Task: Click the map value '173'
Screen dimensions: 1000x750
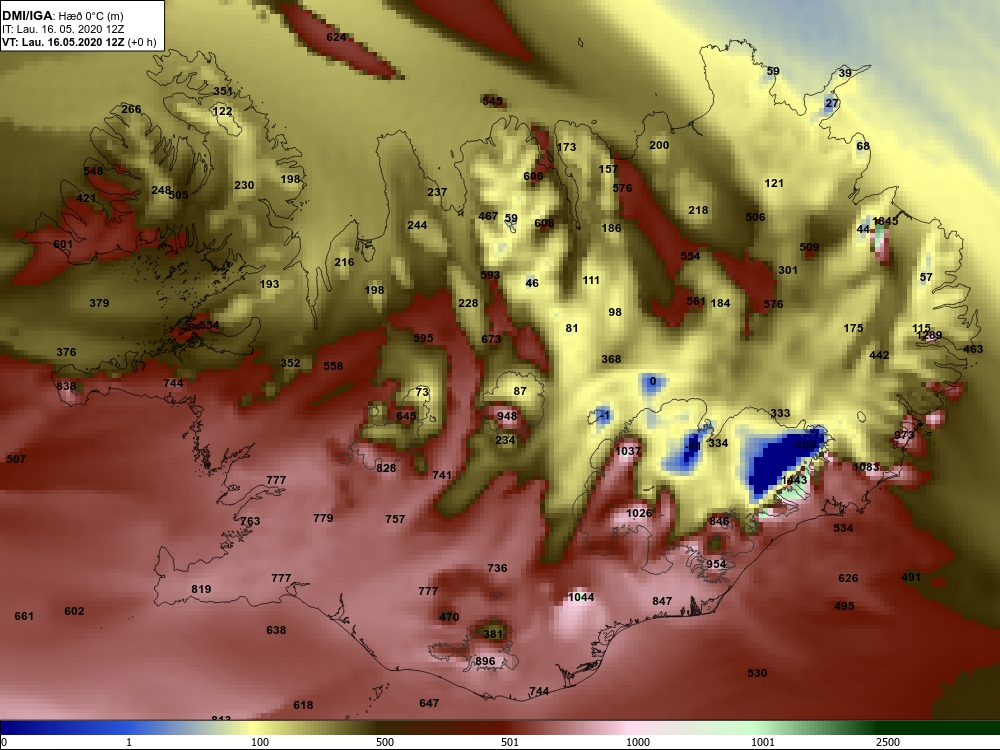Action: tap(566, 147)
